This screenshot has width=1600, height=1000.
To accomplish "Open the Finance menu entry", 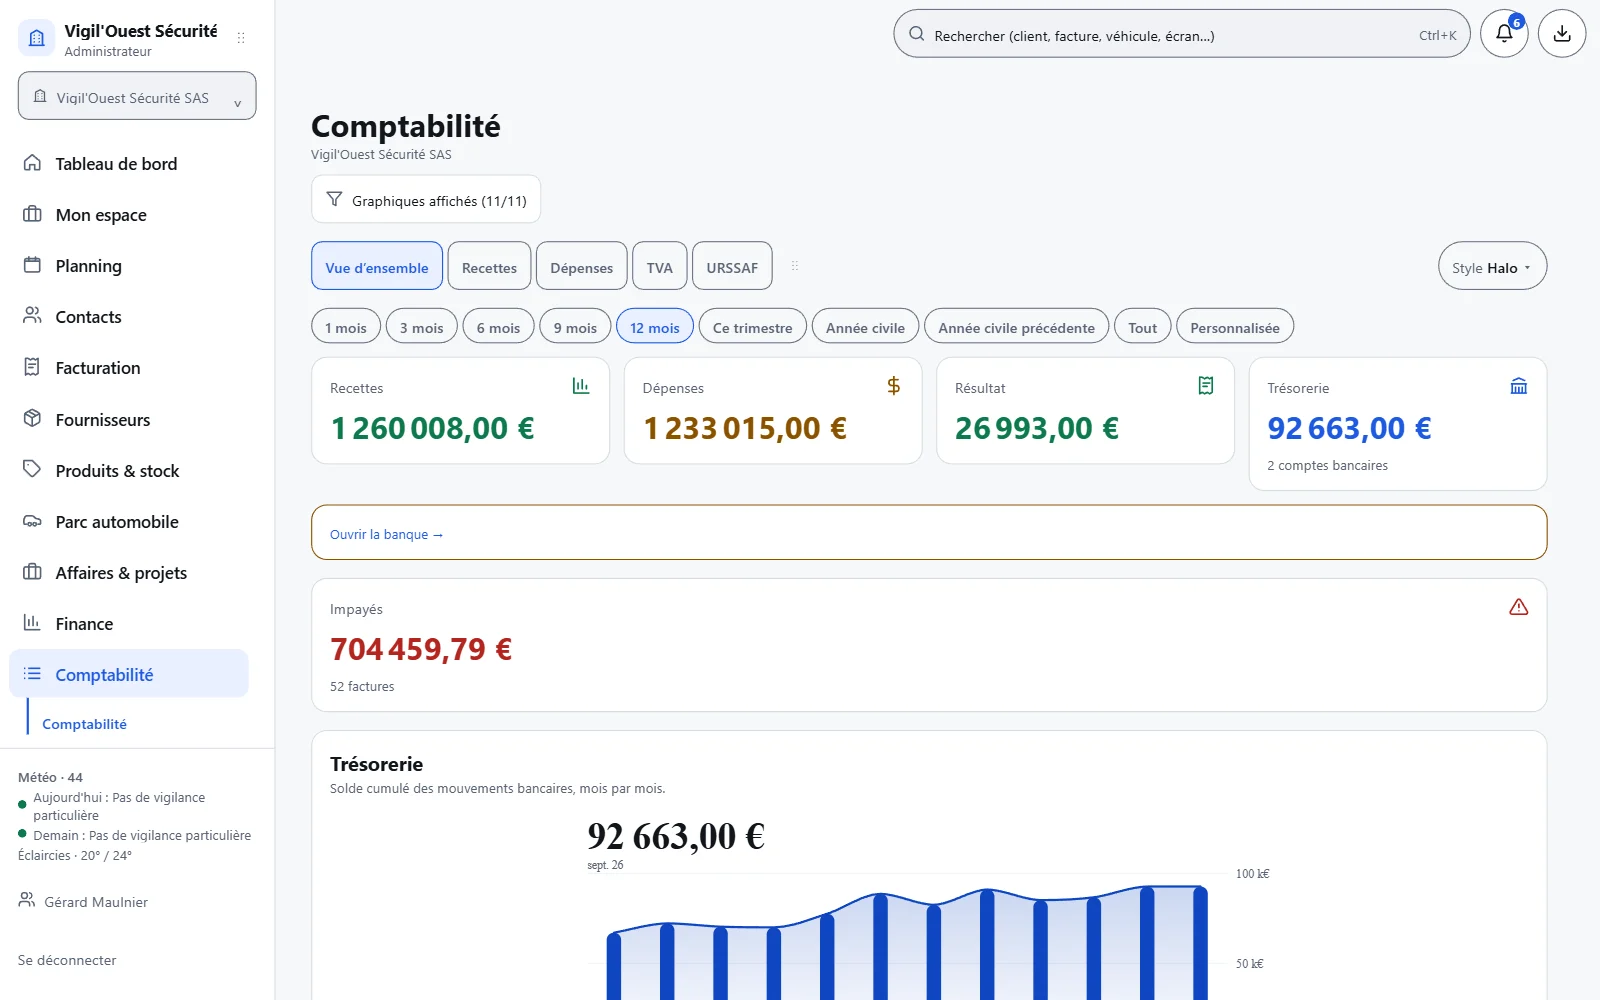I will pyautogui.click(x=129, y=623).
